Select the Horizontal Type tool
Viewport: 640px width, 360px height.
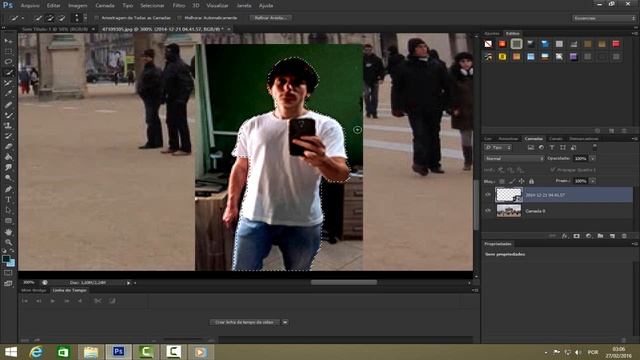(x=8, y=200)
